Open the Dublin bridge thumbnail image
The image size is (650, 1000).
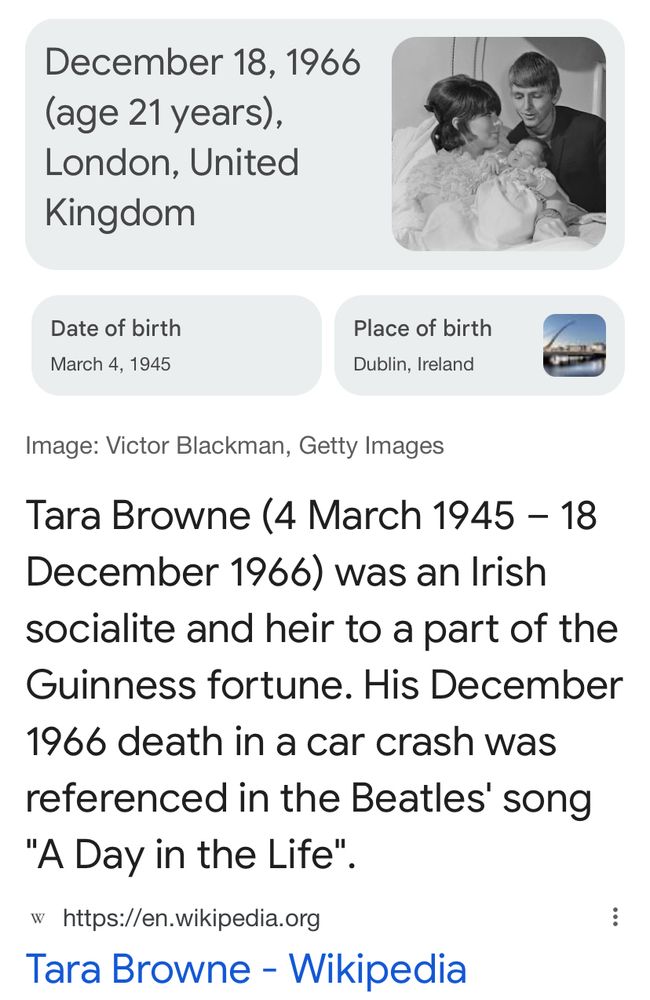coord(574,345)
